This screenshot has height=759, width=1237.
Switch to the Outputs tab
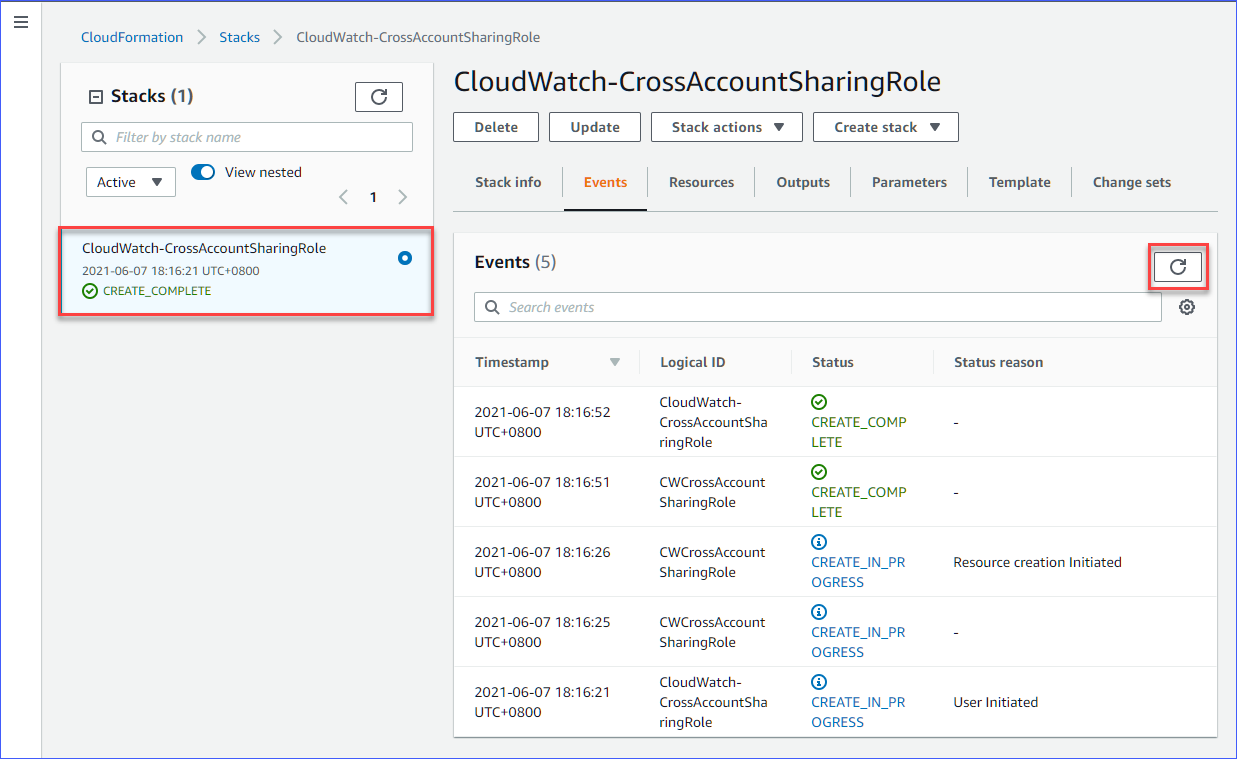coord(803,182)
